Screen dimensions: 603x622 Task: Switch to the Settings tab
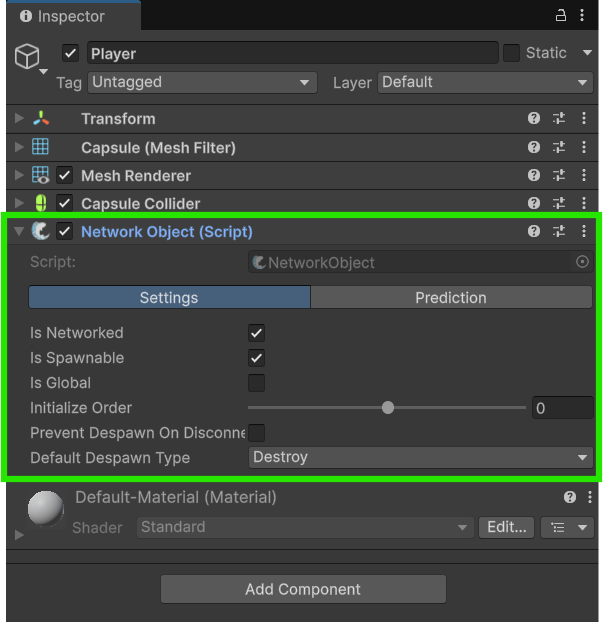[x=169, y=298]
